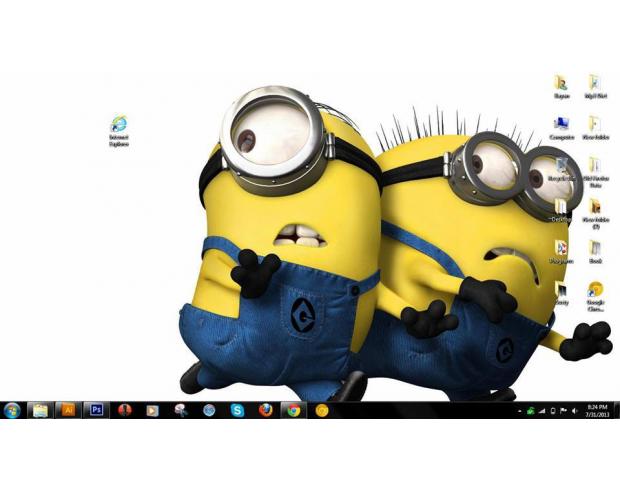Screen dimensions: 620x490
Task: Open the folder icon beside Recycle Bin
Action: (595, 173)
